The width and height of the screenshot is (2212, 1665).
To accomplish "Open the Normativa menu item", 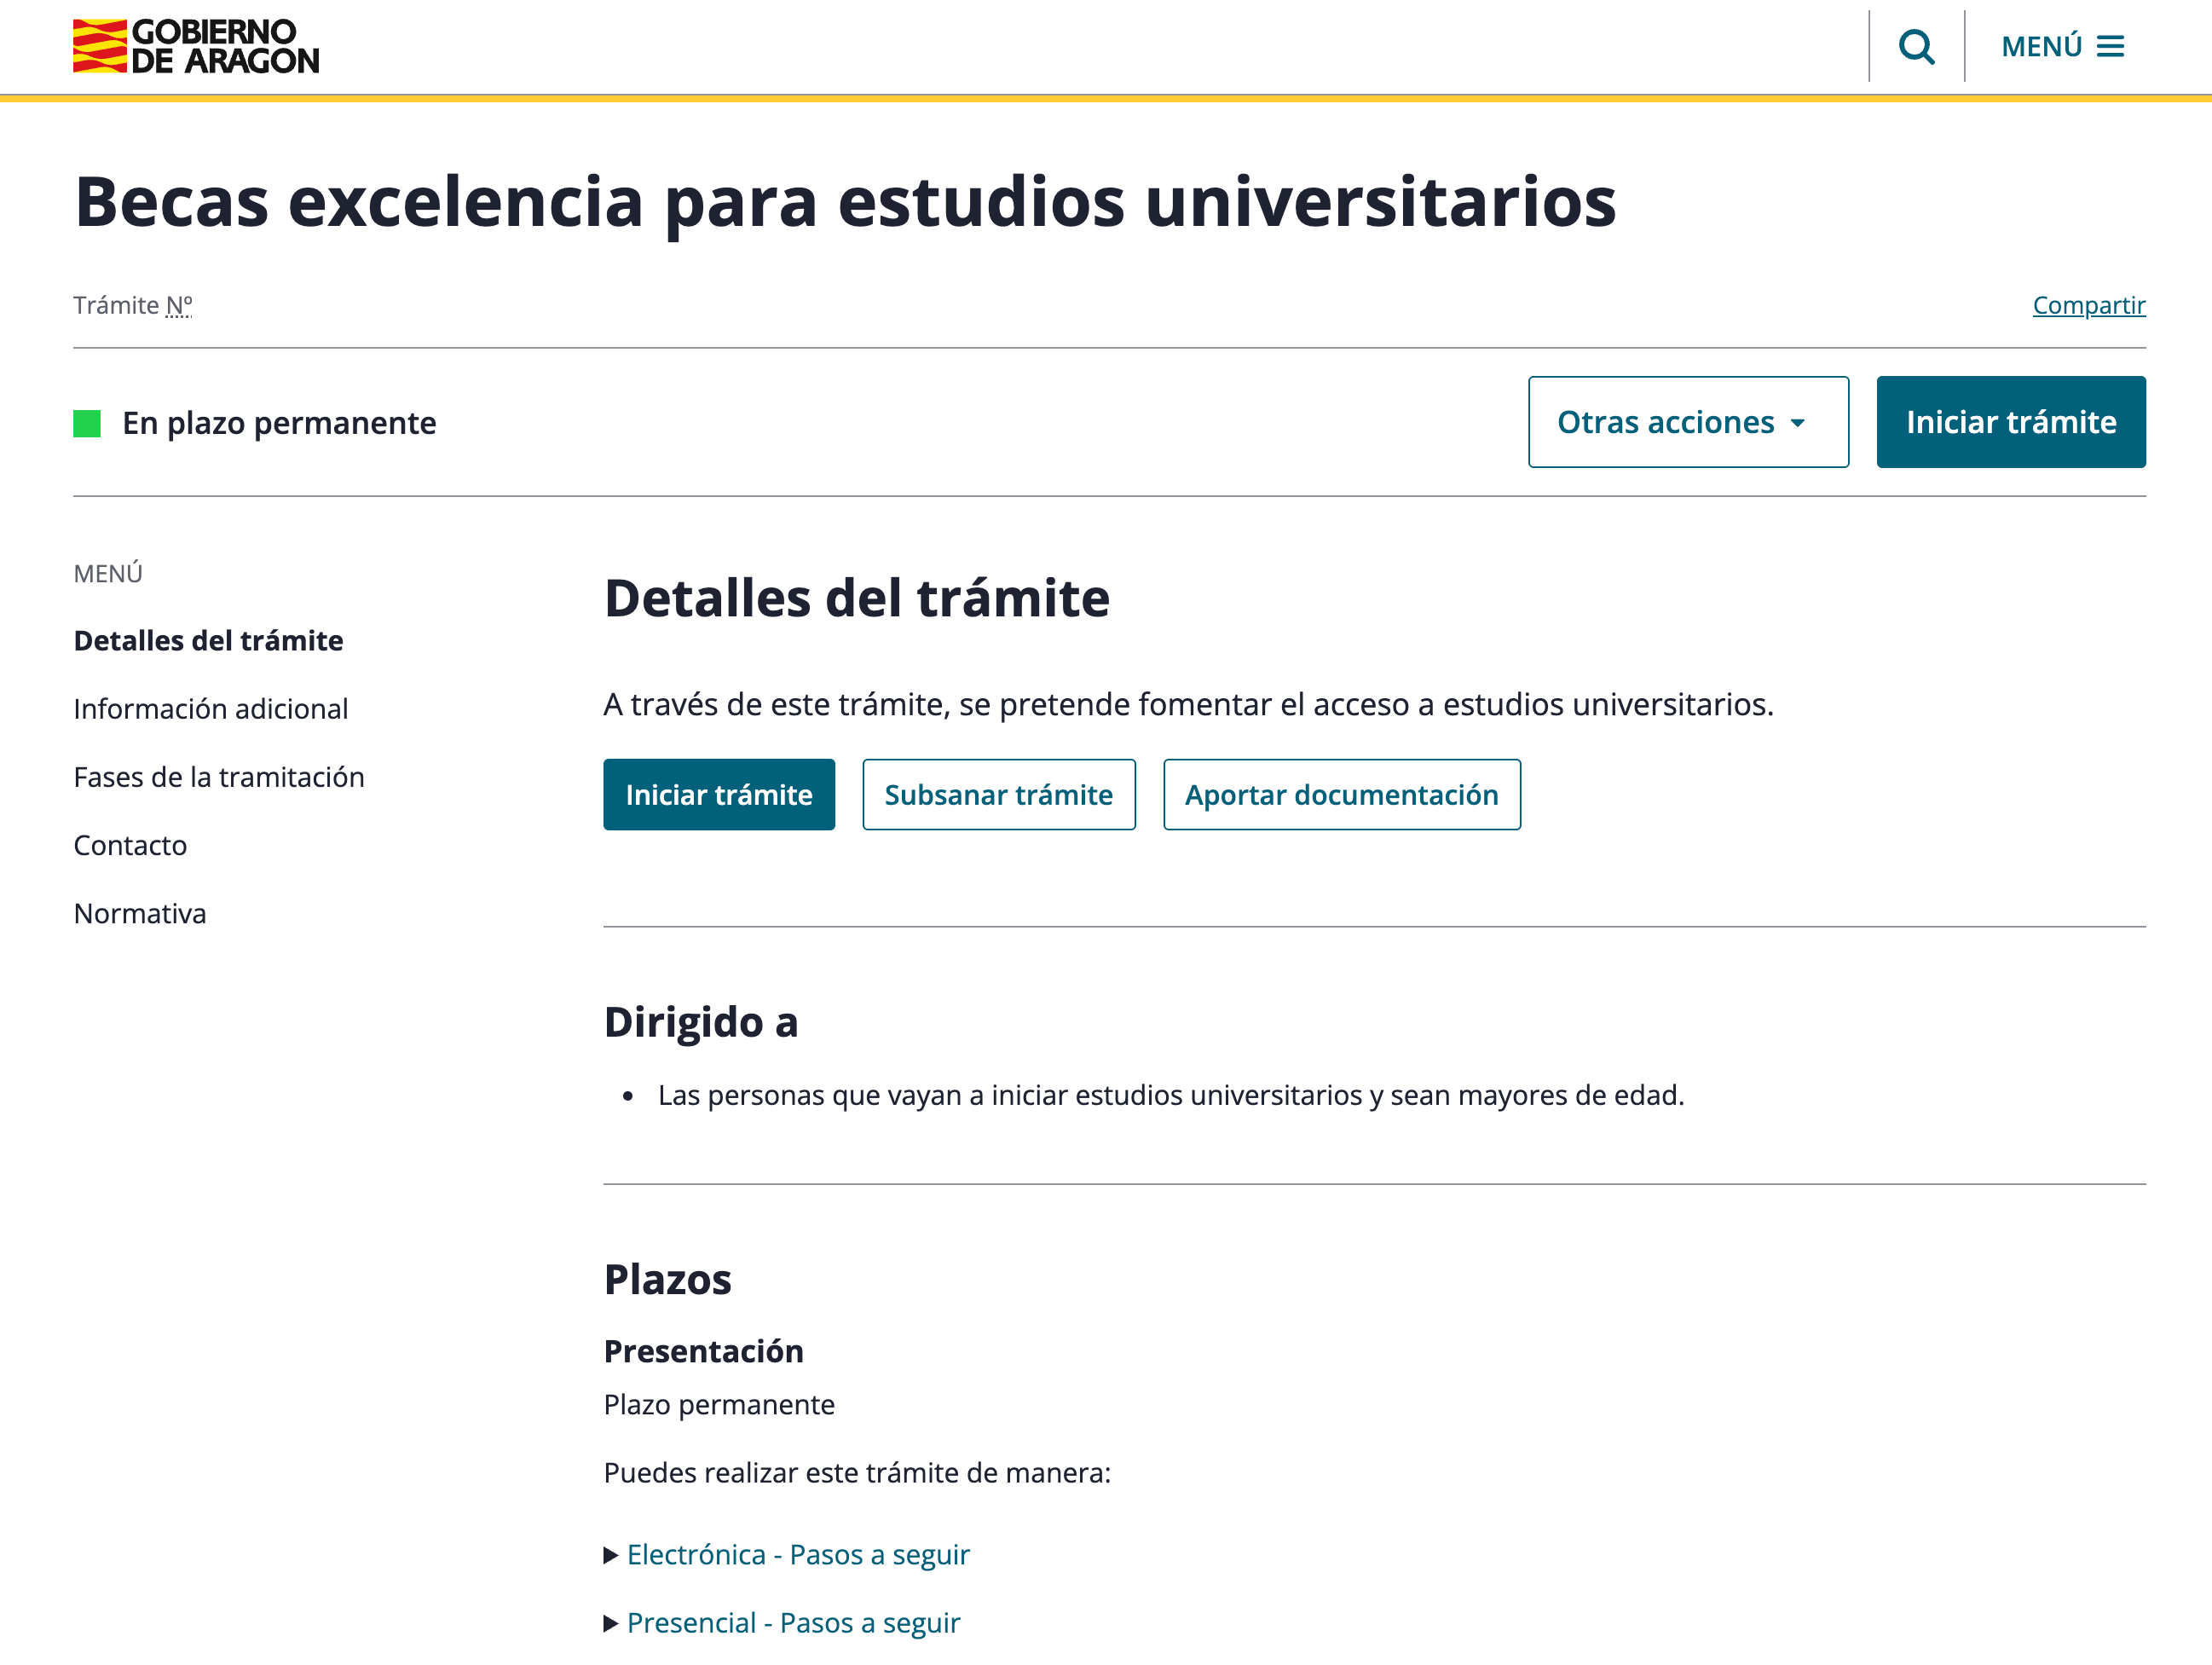I will click(139, 912).
